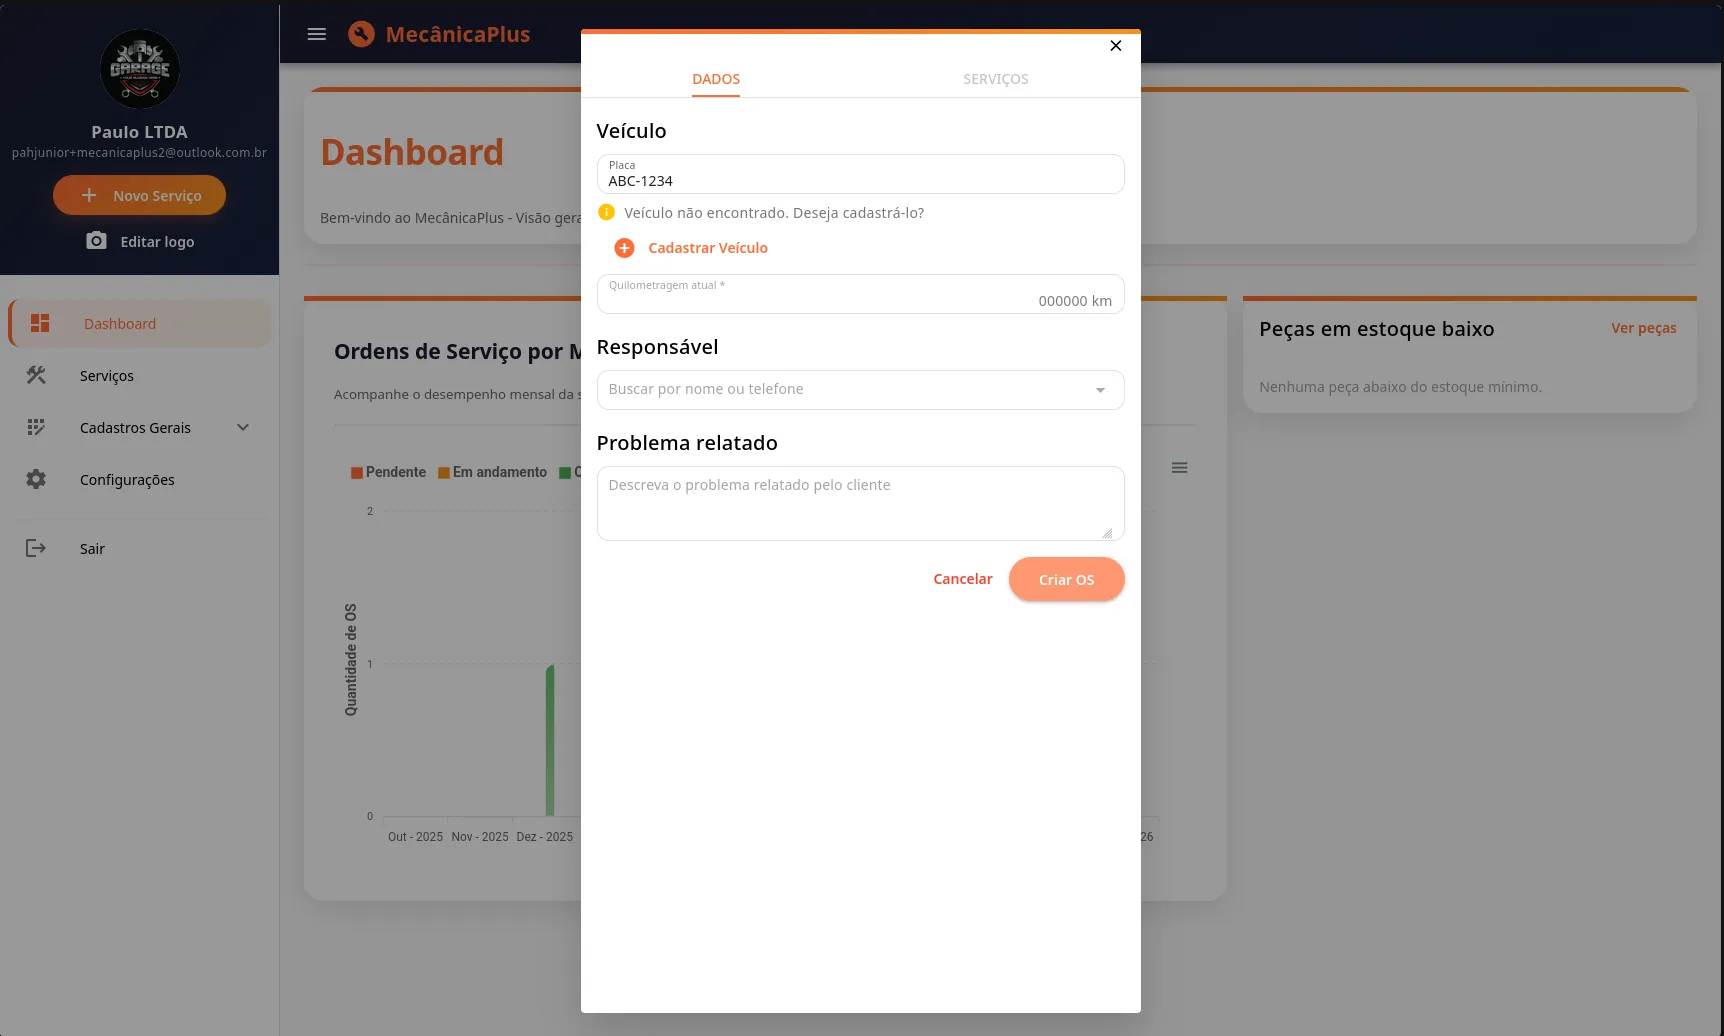The height and width of the screenshot is (1036, 1724).
Task: Open Serviços in the sidebar menu
Action: 140,375
